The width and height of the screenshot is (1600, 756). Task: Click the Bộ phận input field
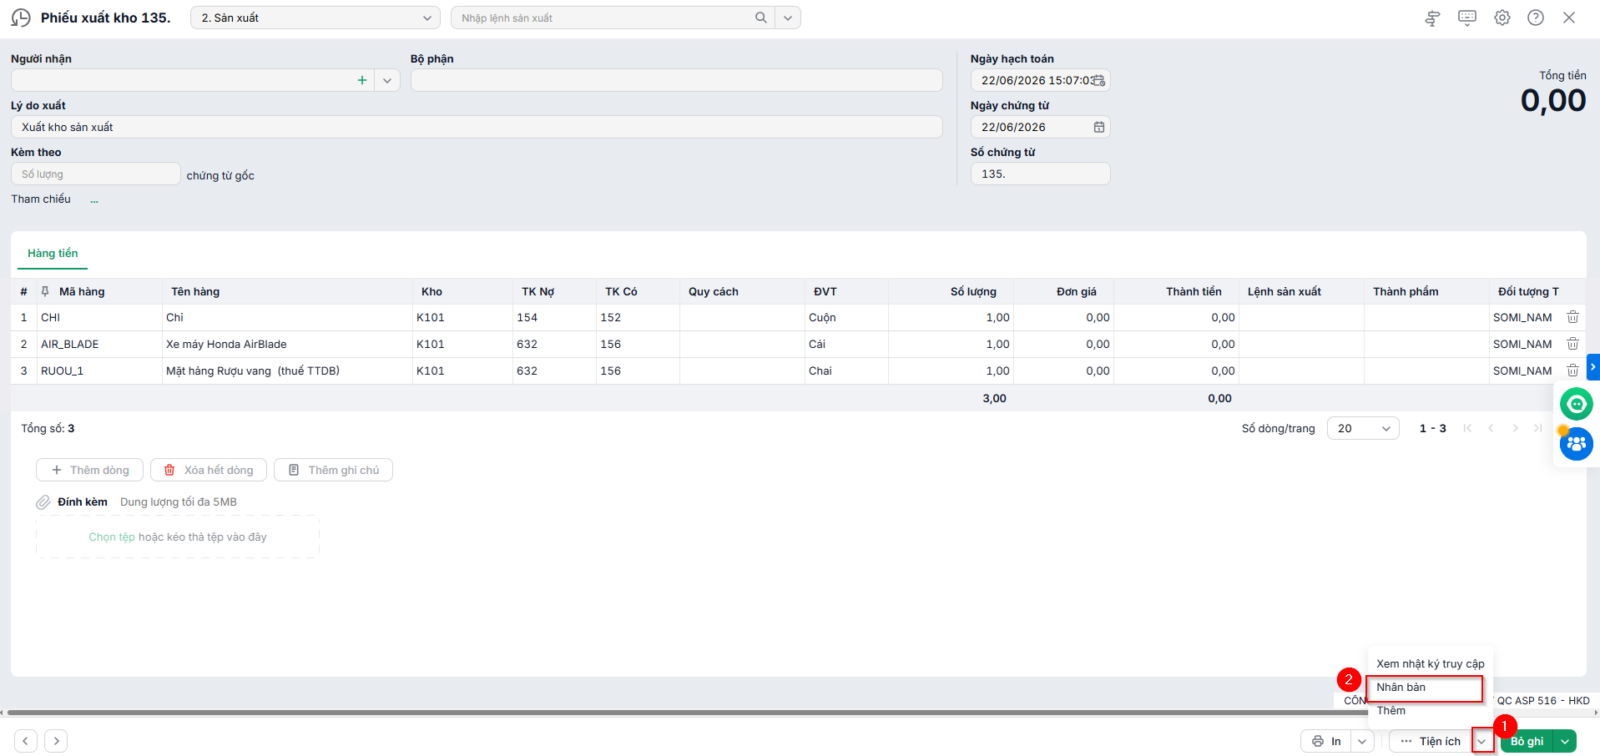click(676, 80)
